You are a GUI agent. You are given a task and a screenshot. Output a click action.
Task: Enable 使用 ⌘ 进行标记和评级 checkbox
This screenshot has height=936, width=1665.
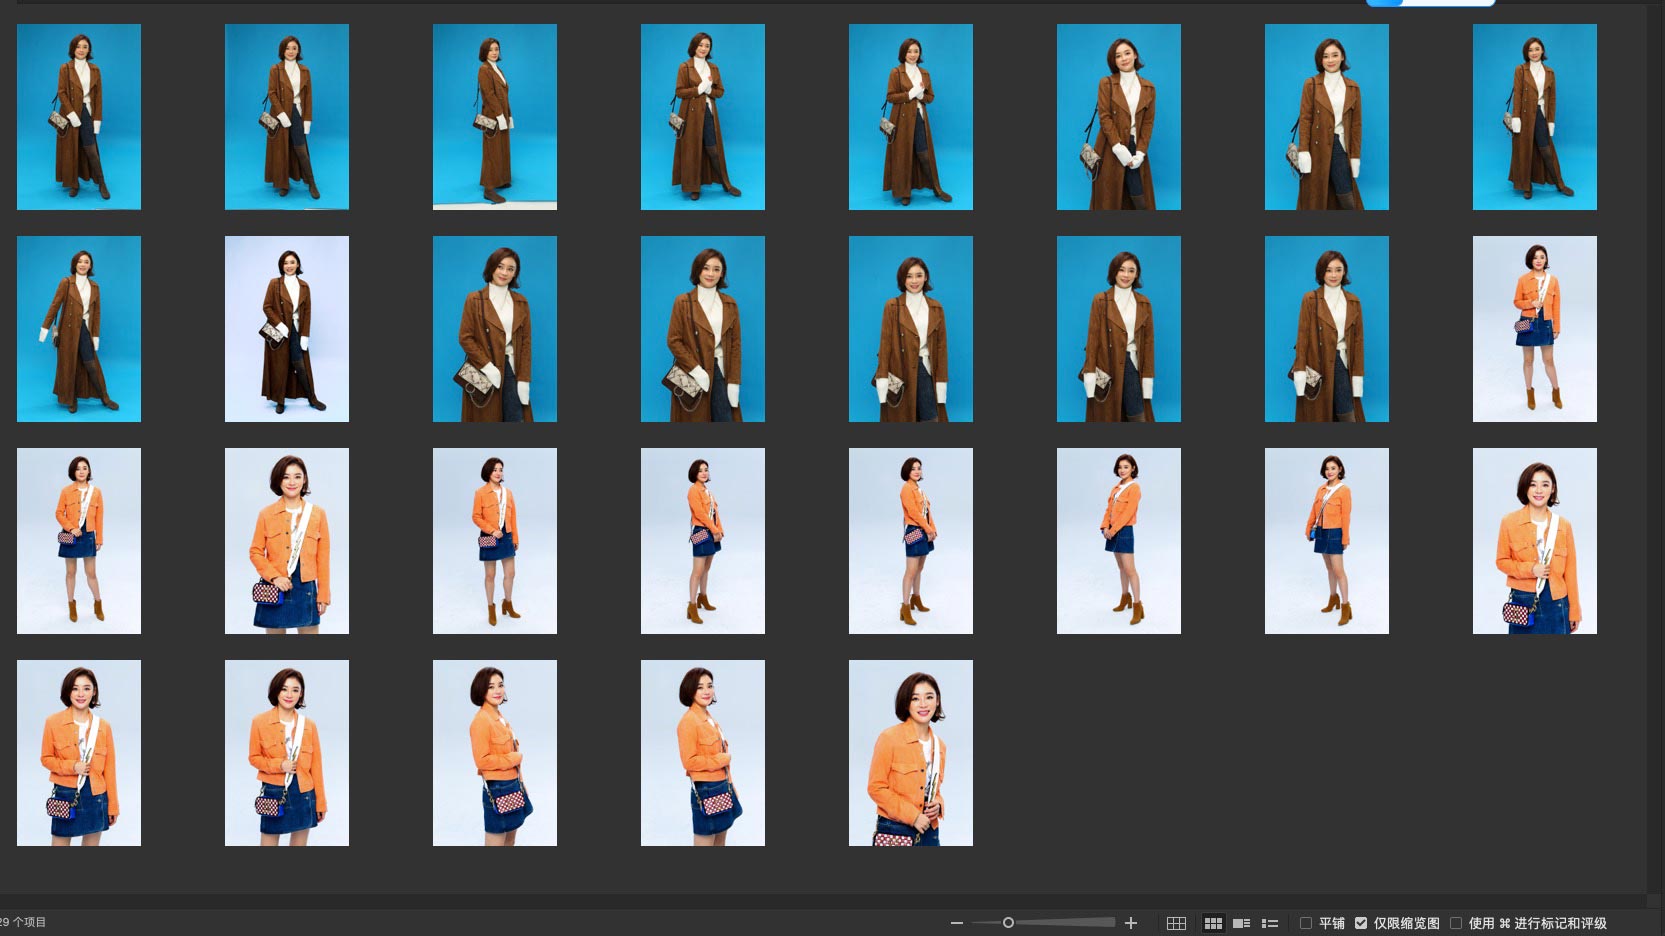point(1456,923)
